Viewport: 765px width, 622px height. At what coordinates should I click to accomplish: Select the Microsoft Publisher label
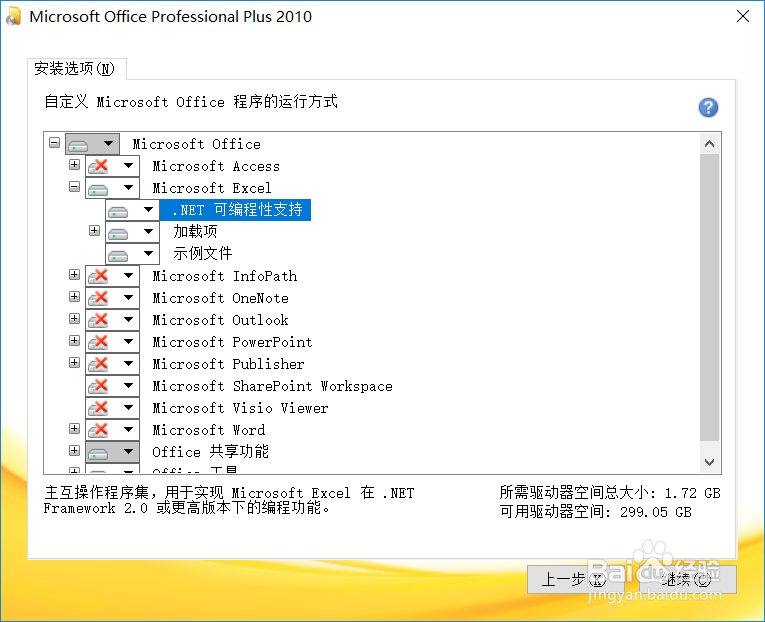228,363
